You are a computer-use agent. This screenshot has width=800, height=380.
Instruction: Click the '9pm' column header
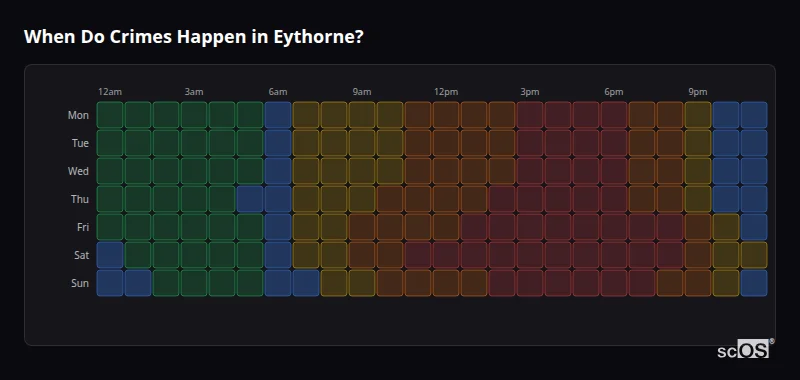(698, 92)
